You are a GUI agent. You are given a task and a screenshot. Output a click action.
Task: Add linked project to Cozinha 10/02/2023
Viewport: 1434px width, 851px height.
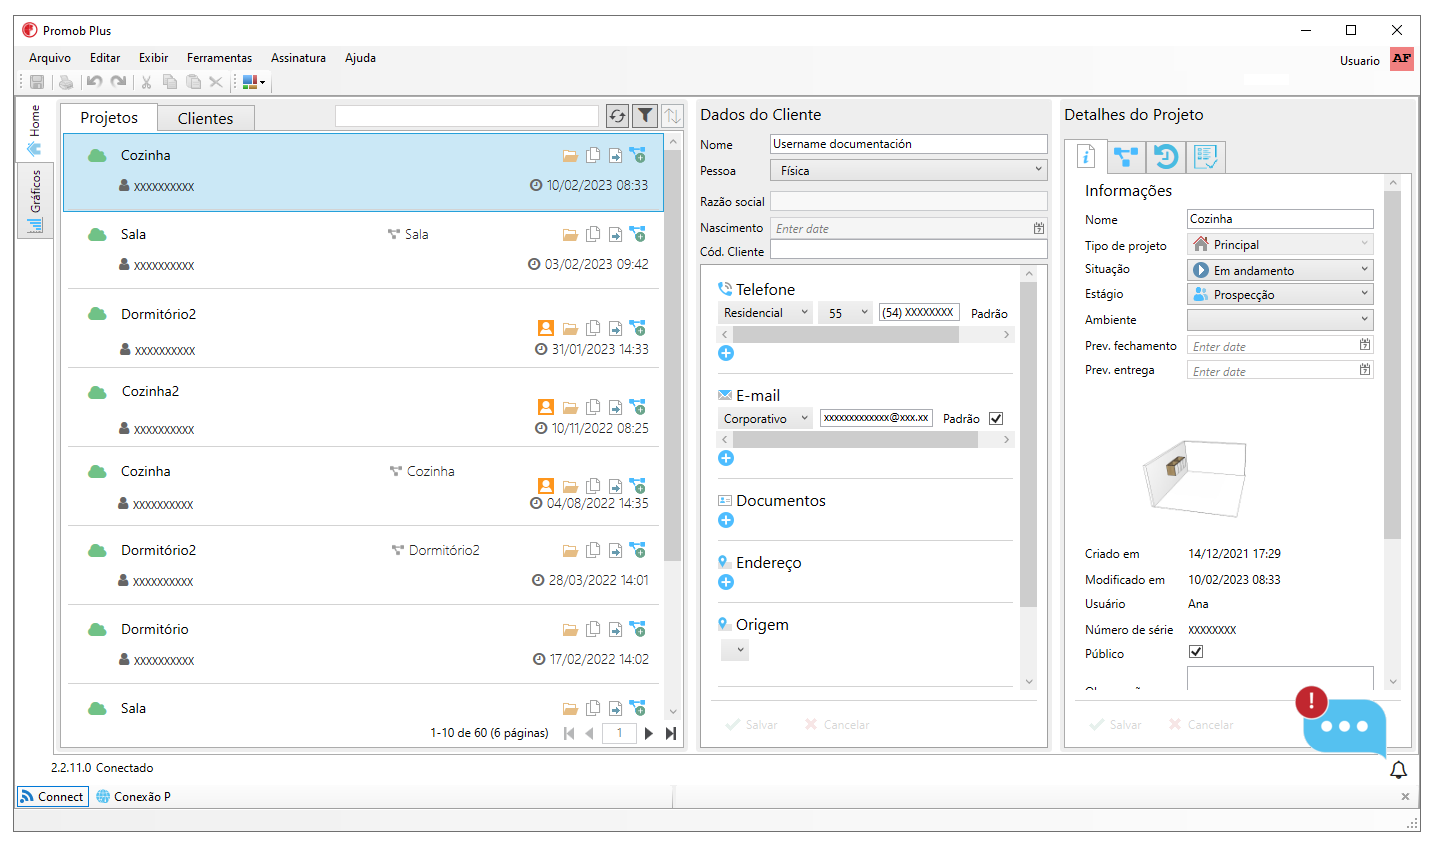click(x=637, y=155)
